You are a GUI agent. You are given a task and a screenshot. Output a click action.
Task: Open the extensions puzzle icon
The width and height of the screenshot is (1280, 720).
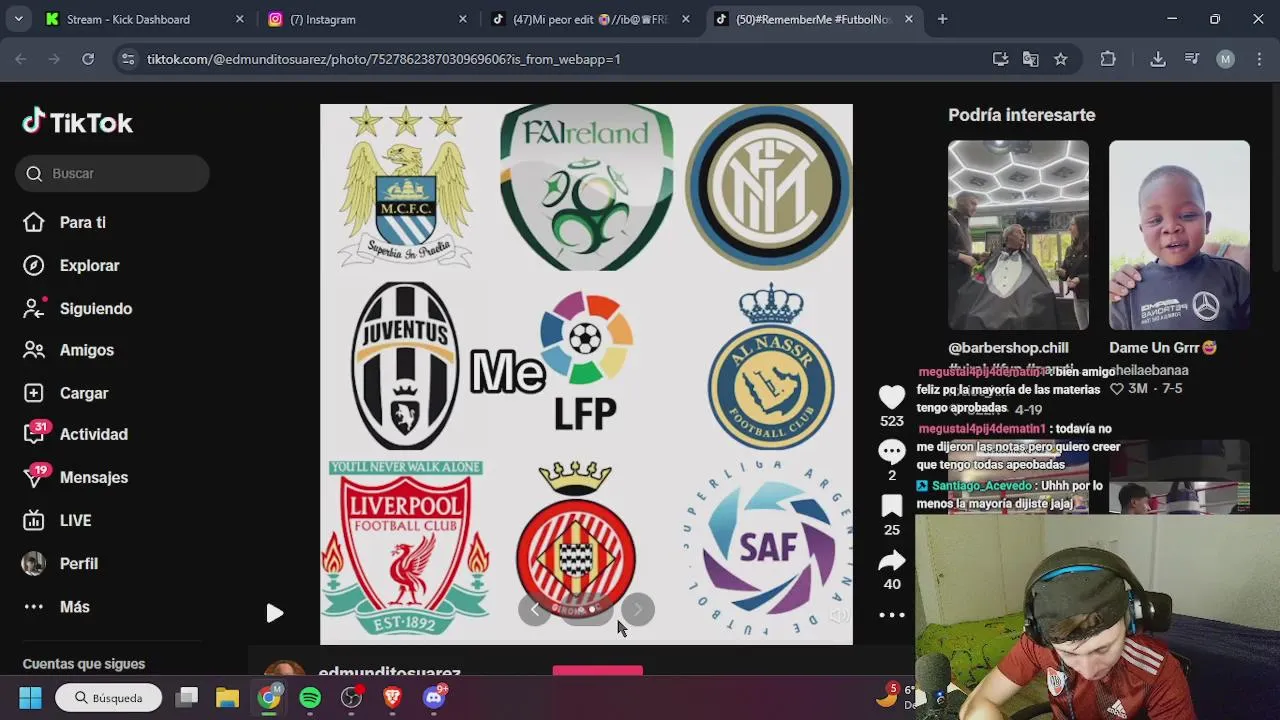(x=1108, y=59)
